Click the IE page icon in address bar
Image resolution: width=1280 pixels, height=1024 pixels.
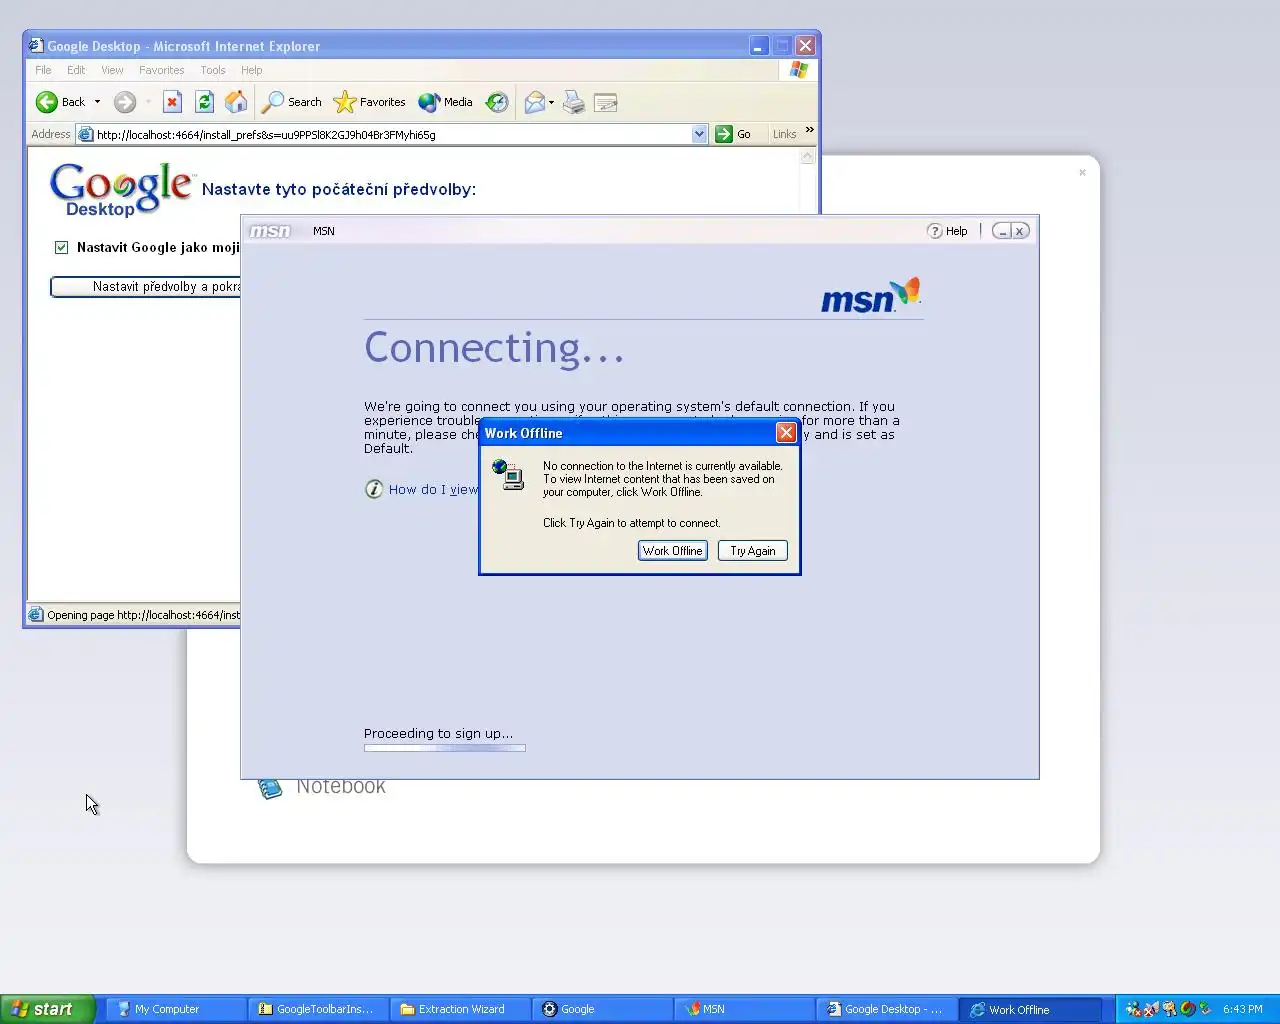point(86,134)
